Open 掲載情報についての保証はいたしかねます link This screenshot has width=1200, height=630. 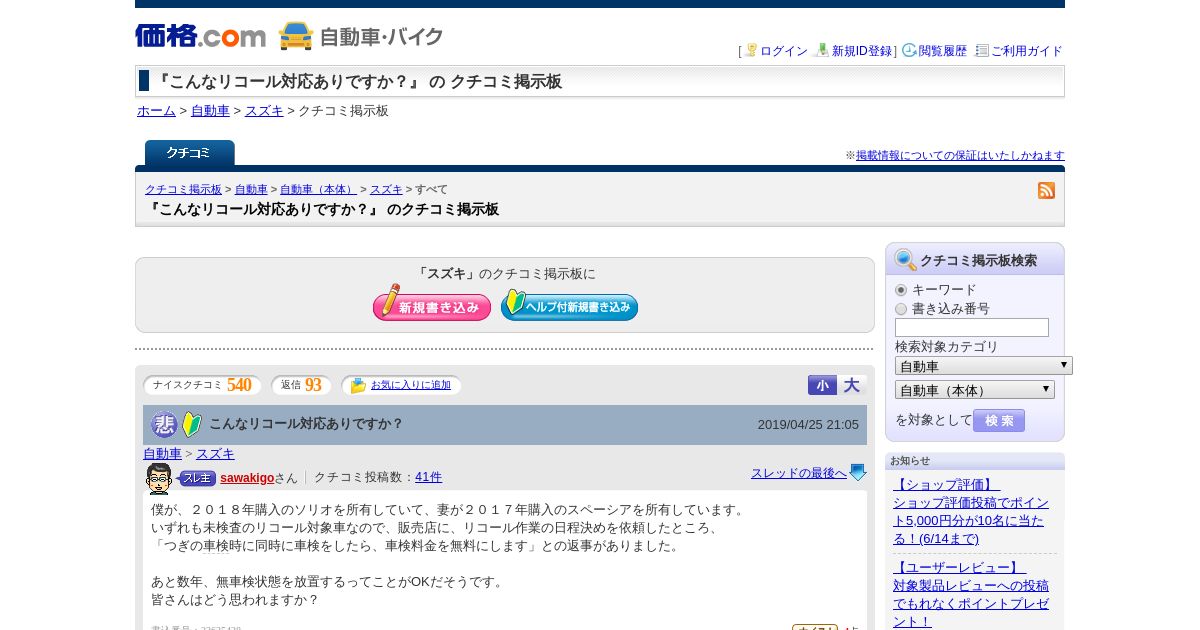pos(960,156)
